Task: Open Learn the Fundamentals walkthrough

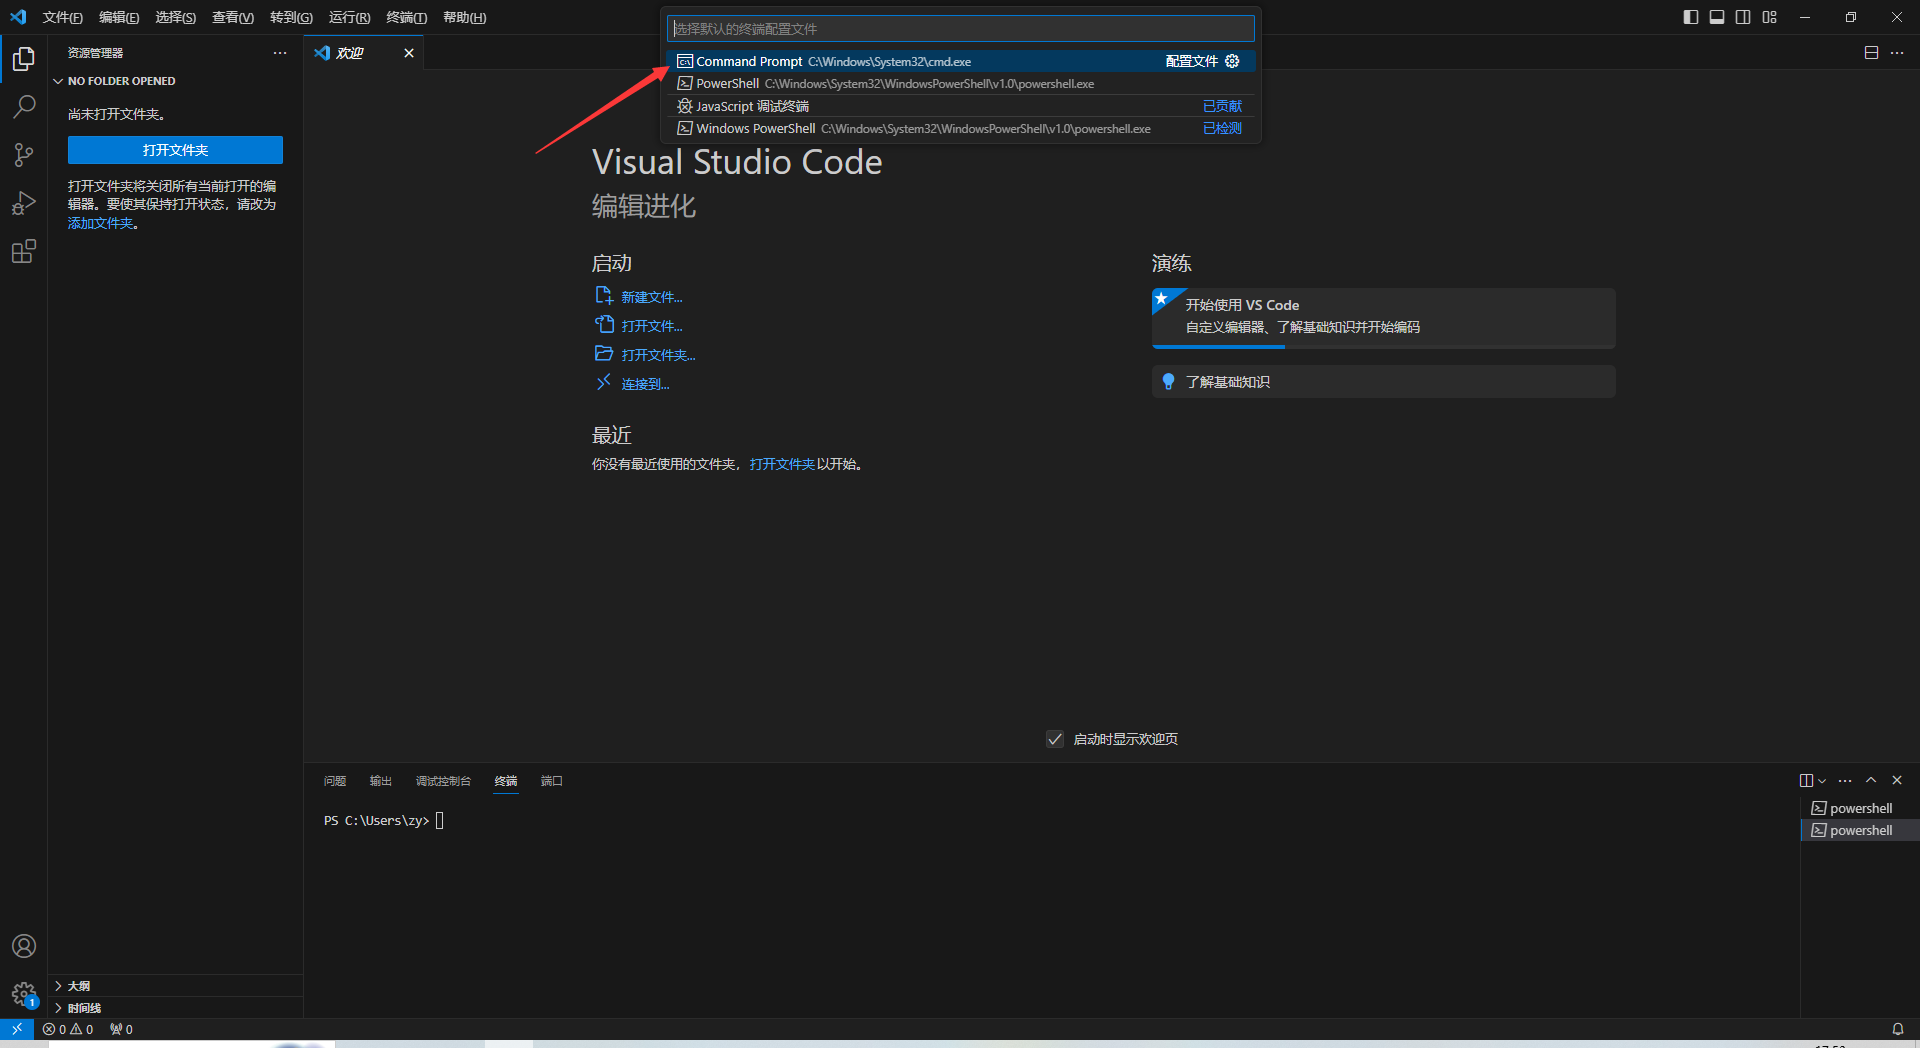Action: [x=1384, y=382]
